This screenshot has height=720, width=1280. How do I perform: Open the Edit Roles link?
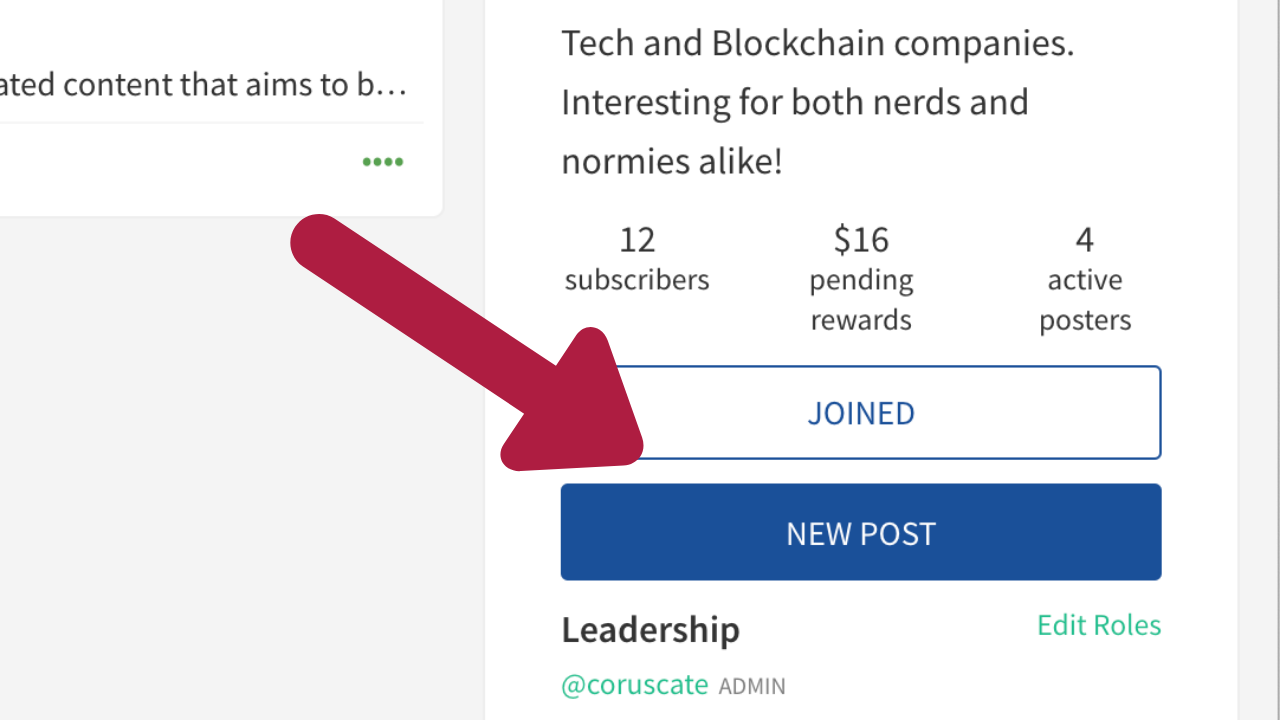pyautogui.click(x=1098, y=625)
